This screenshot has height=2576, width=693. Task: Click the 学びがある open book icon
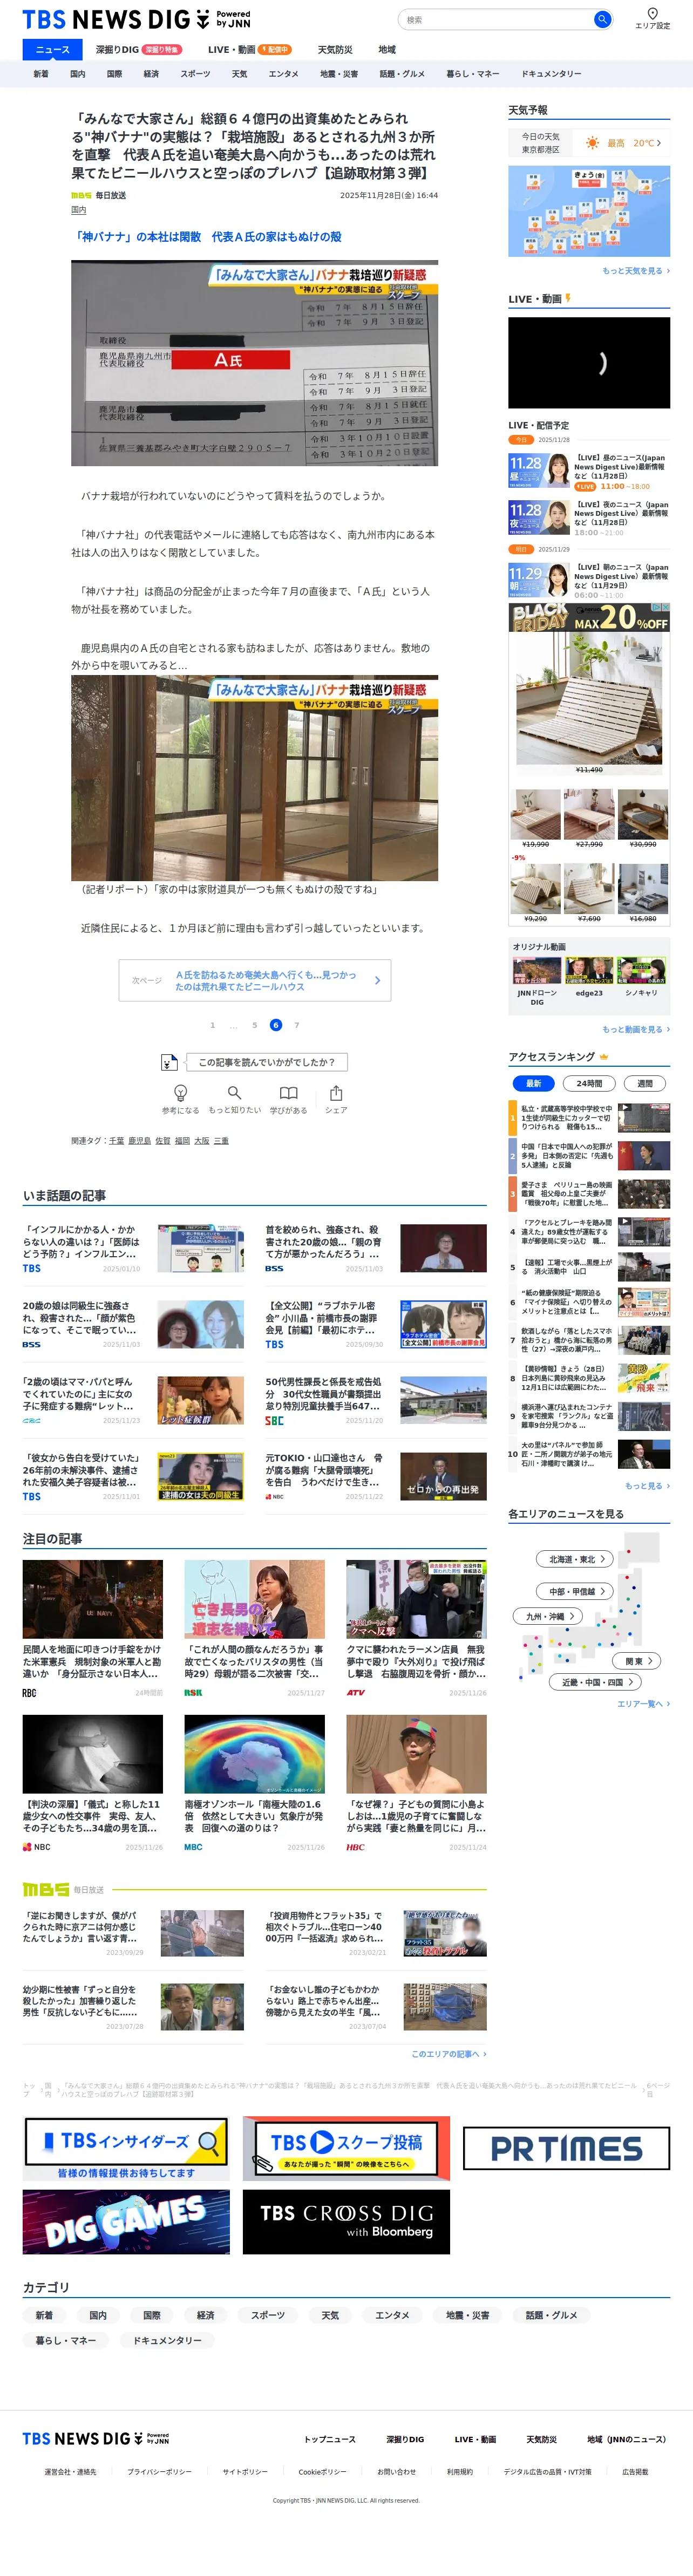click(x=288, y=1093)
